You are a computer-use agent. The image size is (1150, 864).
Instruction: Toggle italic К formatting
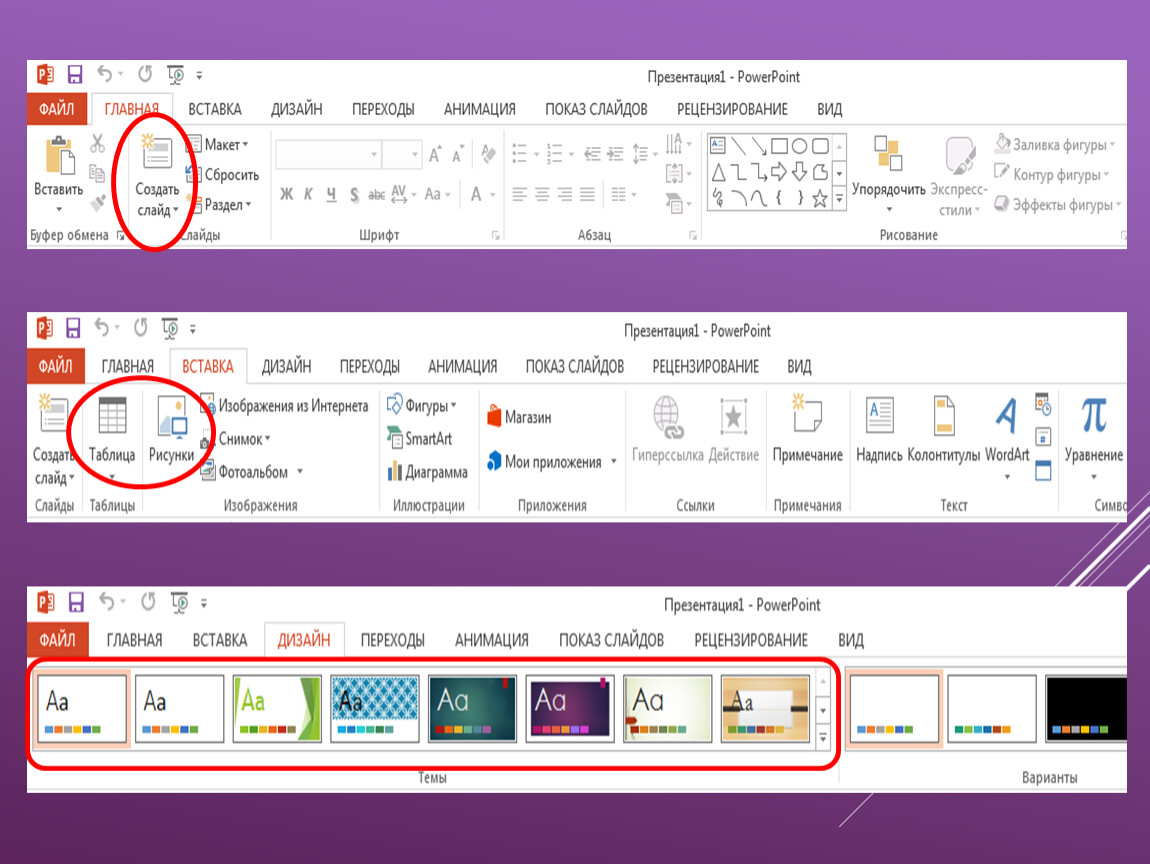309,194
